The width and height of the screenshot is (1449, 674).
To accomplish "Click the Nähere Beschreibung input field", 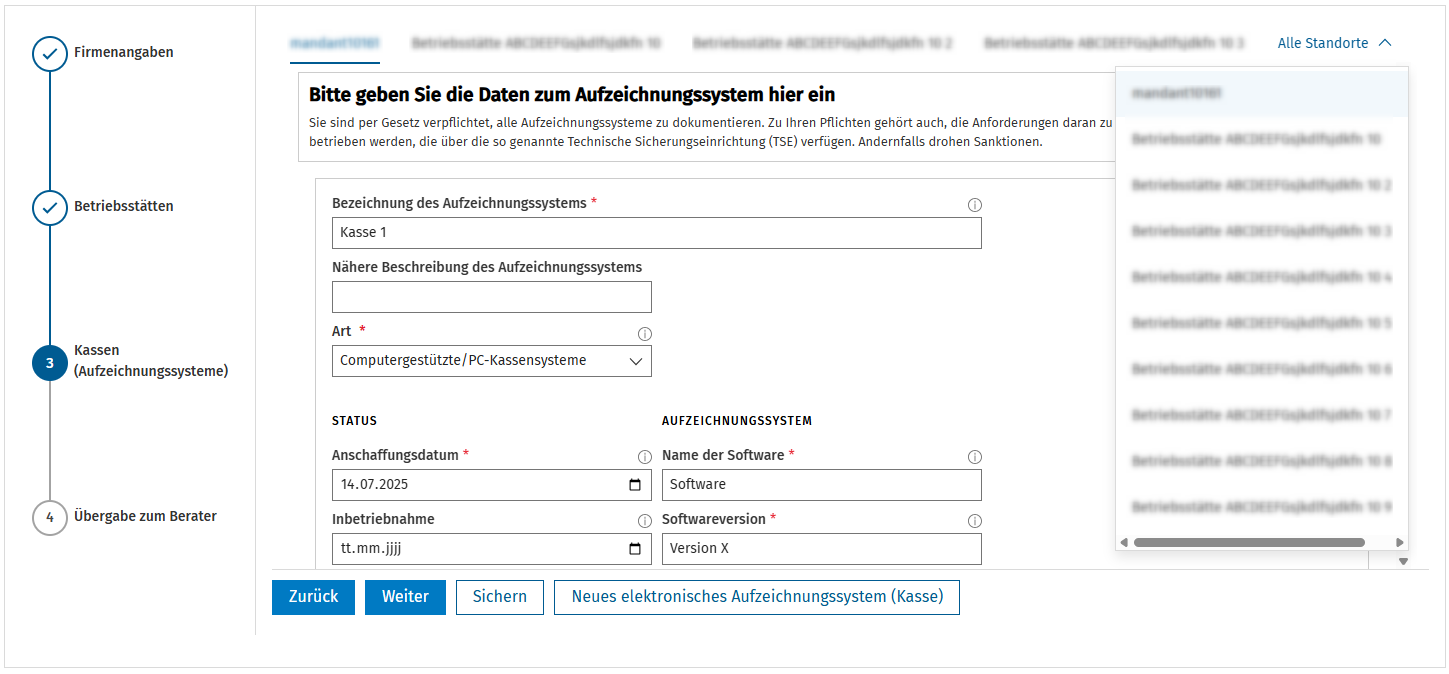I will click(492, 297).
